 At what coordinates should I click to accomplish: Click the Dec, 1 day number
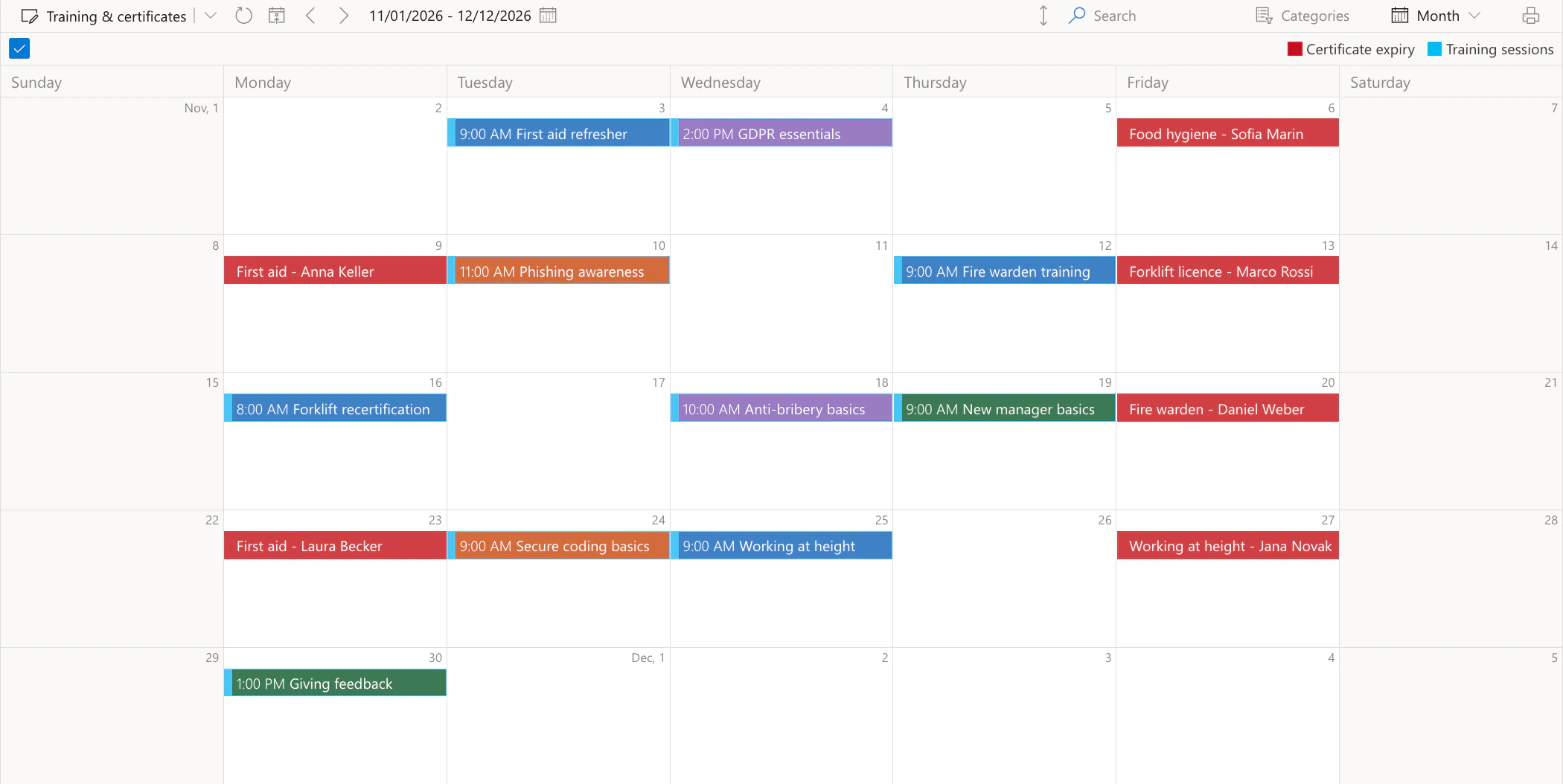click(648, 657)
